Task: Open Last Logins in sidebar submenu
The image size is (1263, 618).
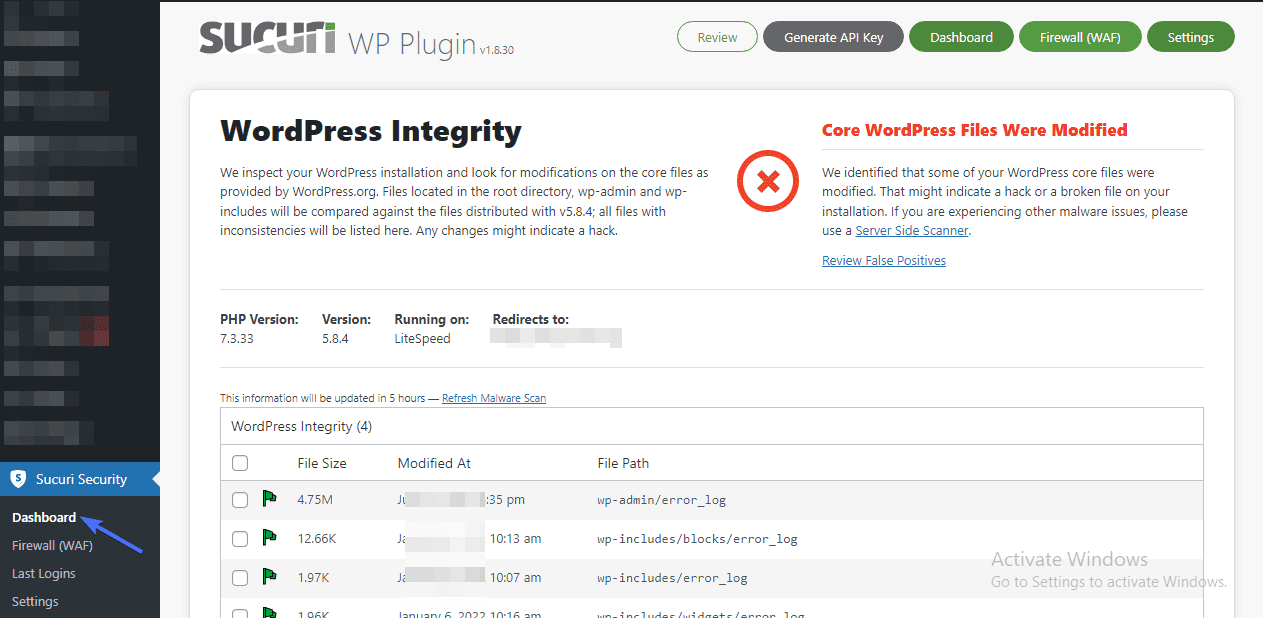Action: point(44,573)
